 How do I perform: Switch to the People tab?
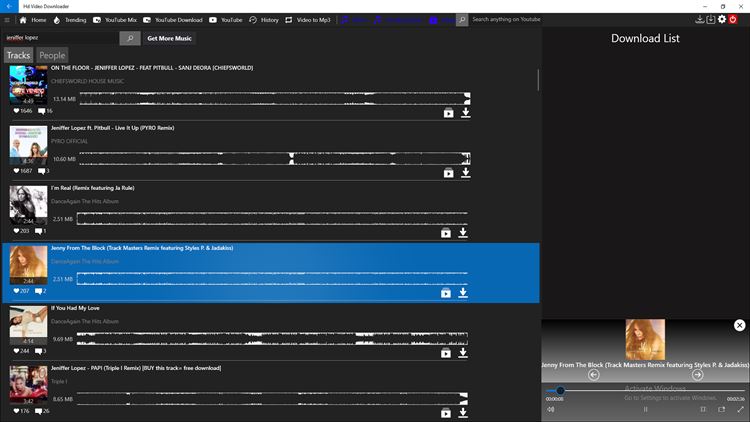pos(52,56)
